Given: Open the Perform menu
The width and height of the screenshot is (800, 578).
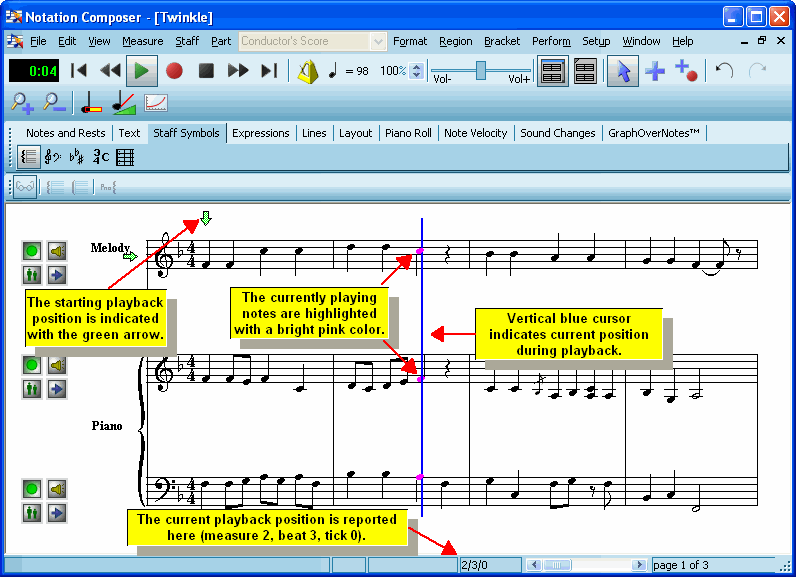Looking at the screenshot, I should [x=551, y=41].
